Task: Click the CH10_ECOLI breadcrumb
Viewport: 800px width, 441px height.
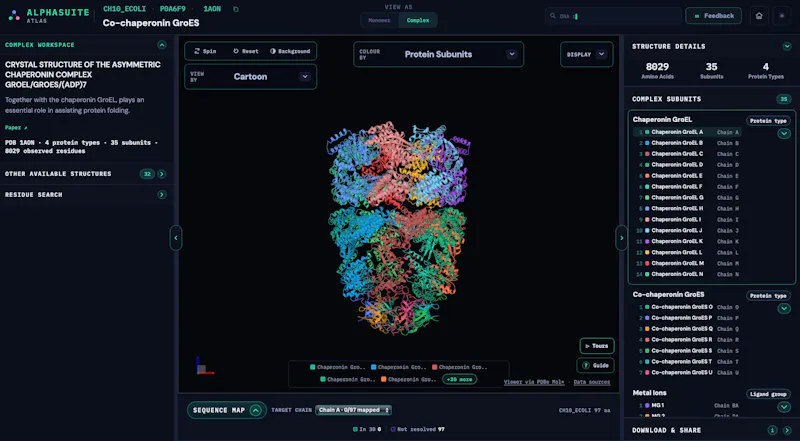Action: (x=124, y=9)
